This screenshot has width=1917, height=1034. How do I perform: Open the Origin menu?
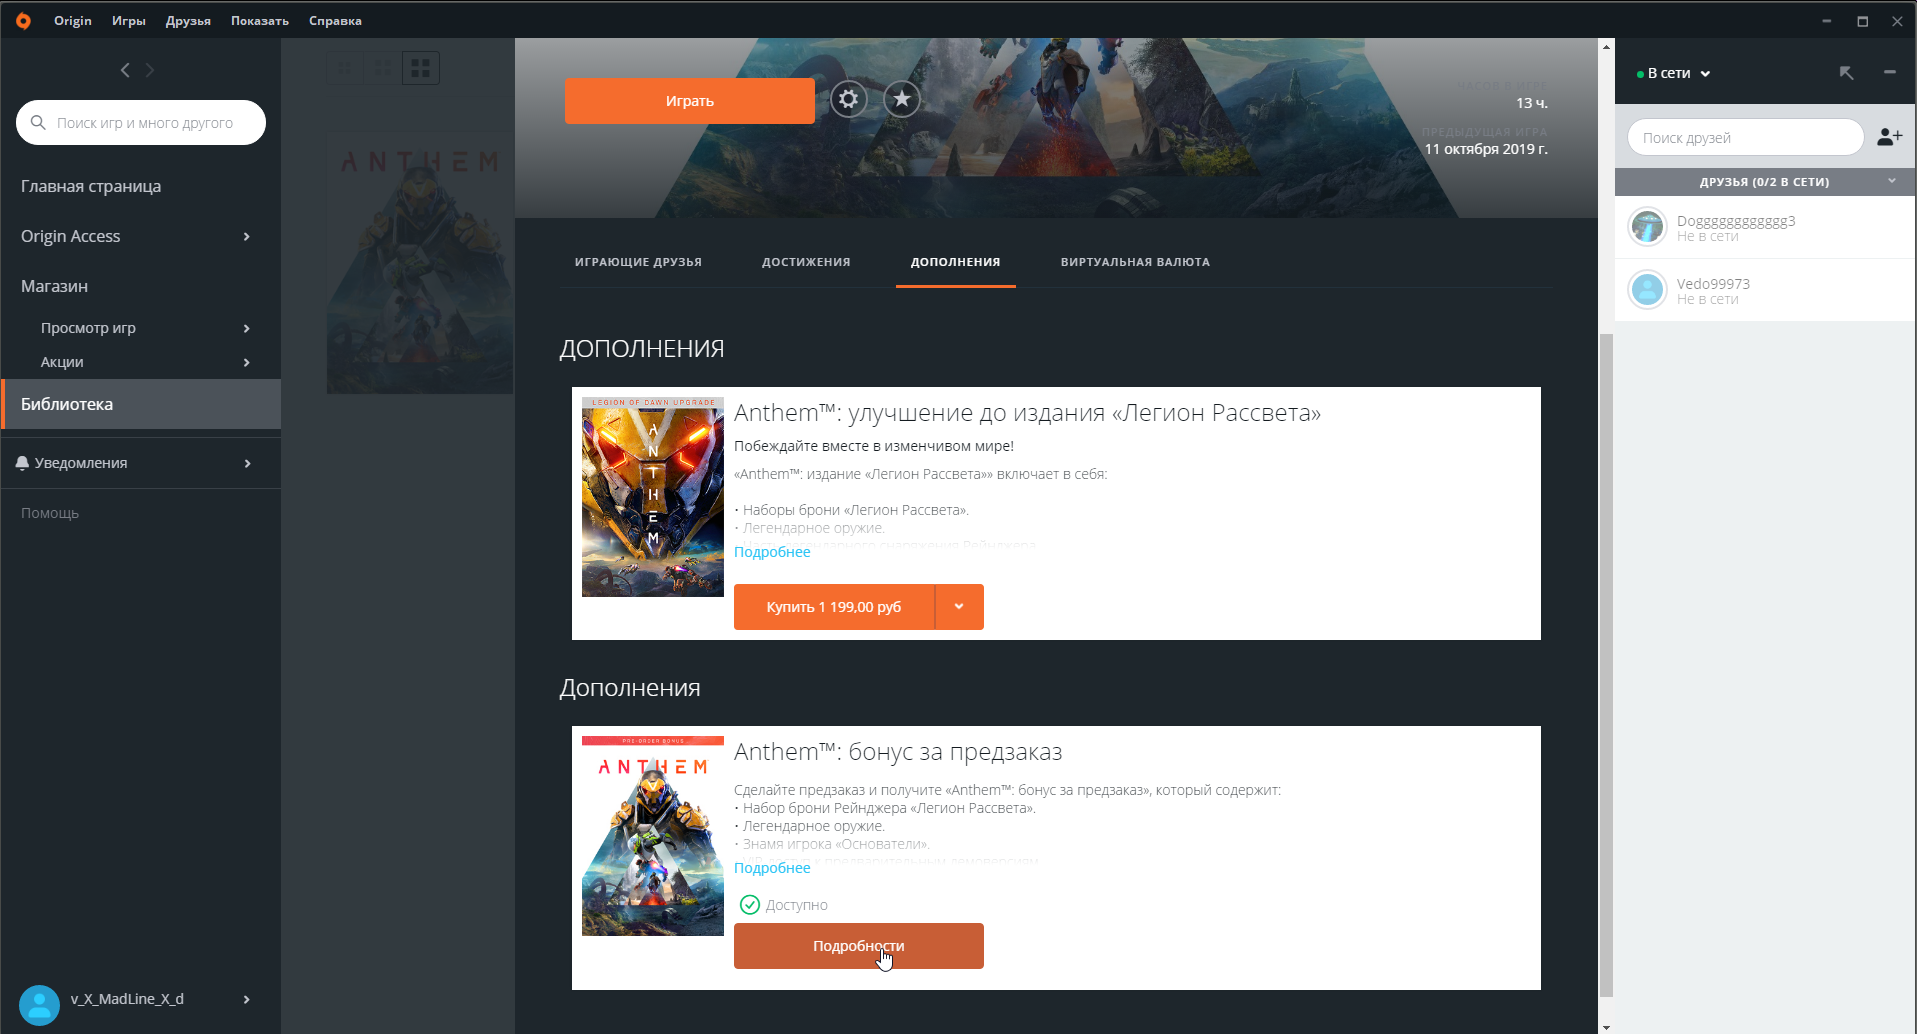click(x=73, y=21)
